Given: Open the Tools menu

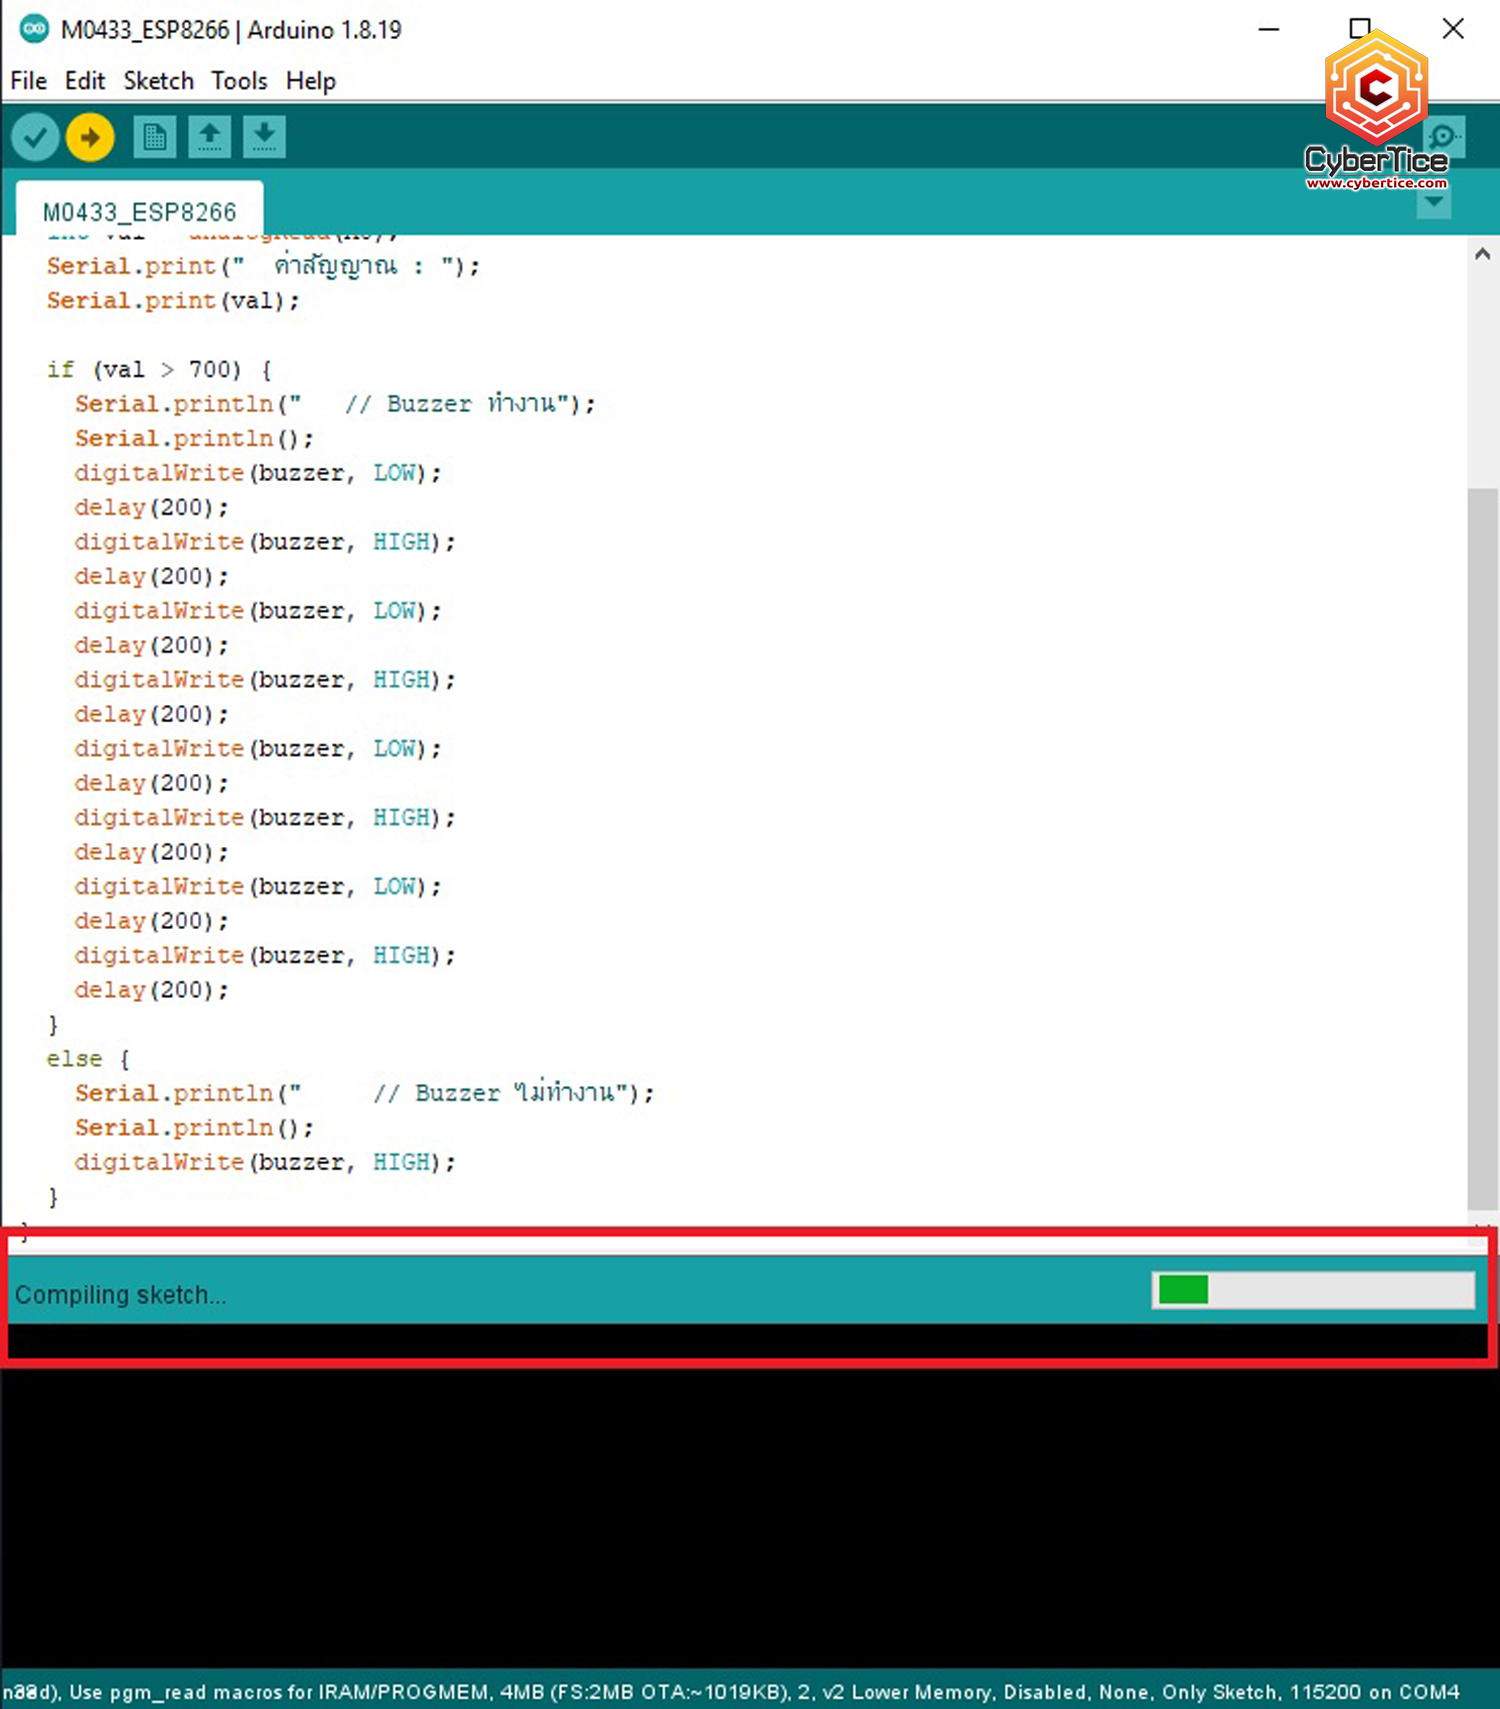Looking at the screenshot, I should [x=239, y=81].
